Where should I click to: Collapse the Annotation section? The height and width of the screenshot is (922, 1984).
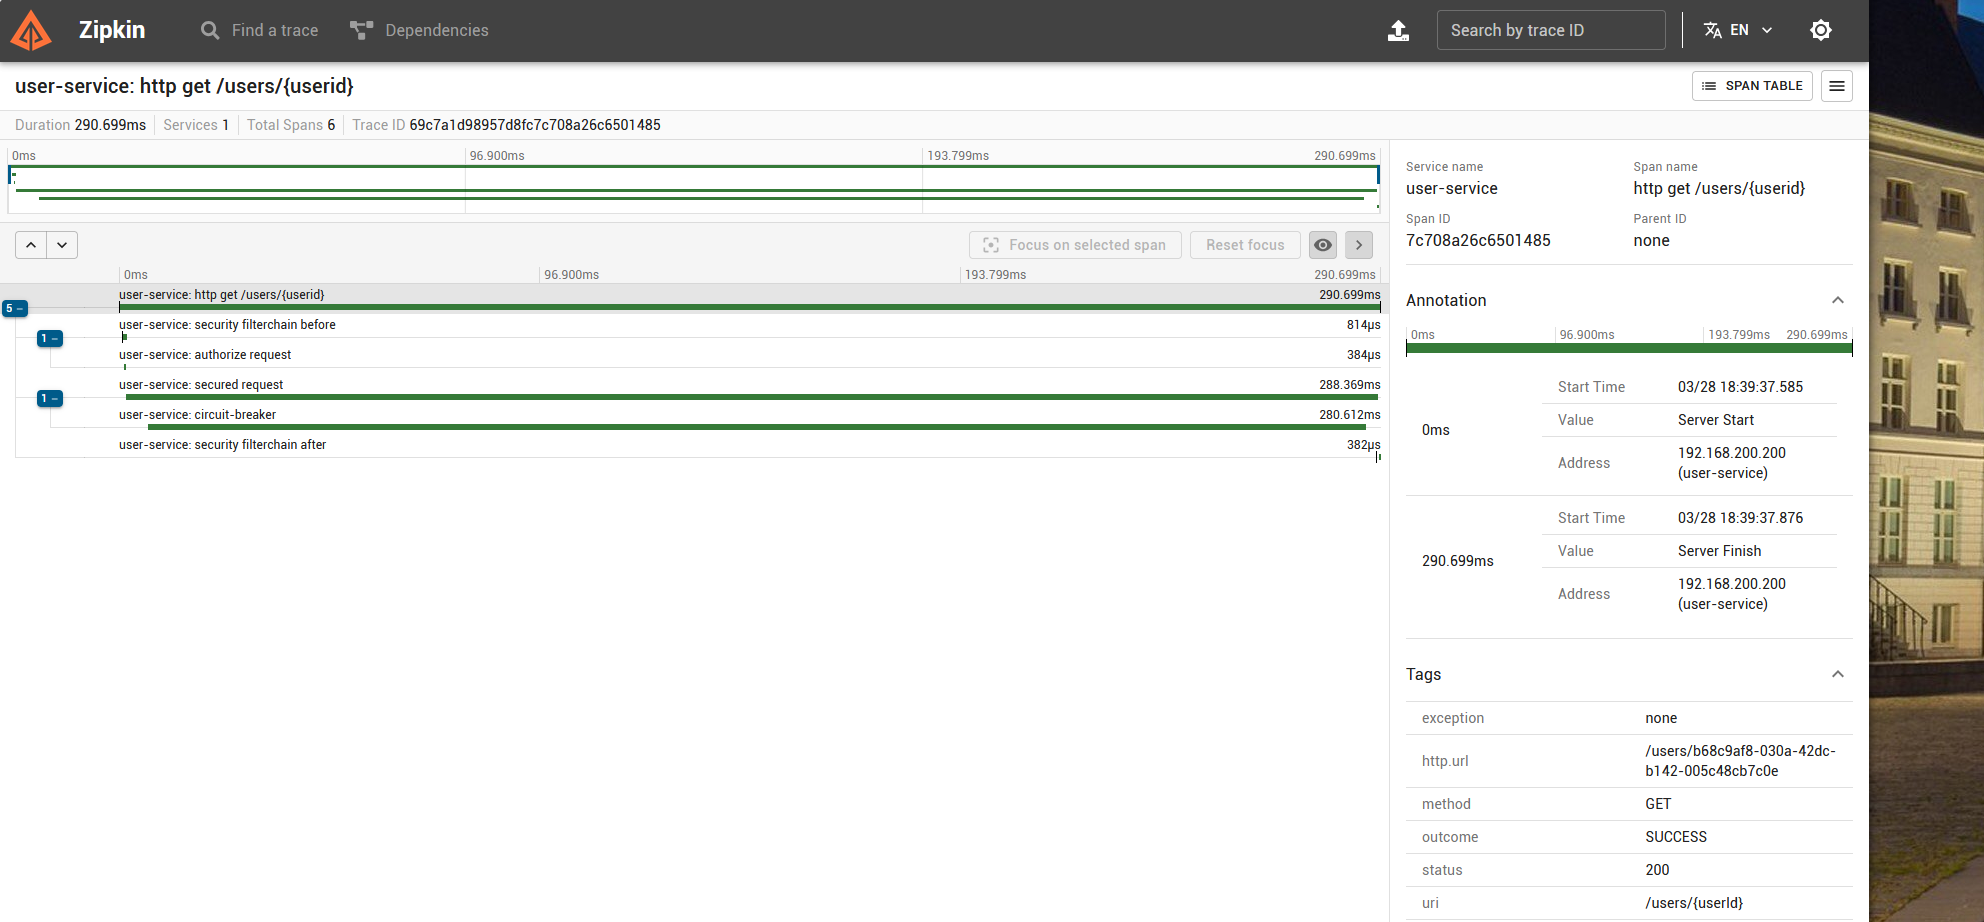1837,300
